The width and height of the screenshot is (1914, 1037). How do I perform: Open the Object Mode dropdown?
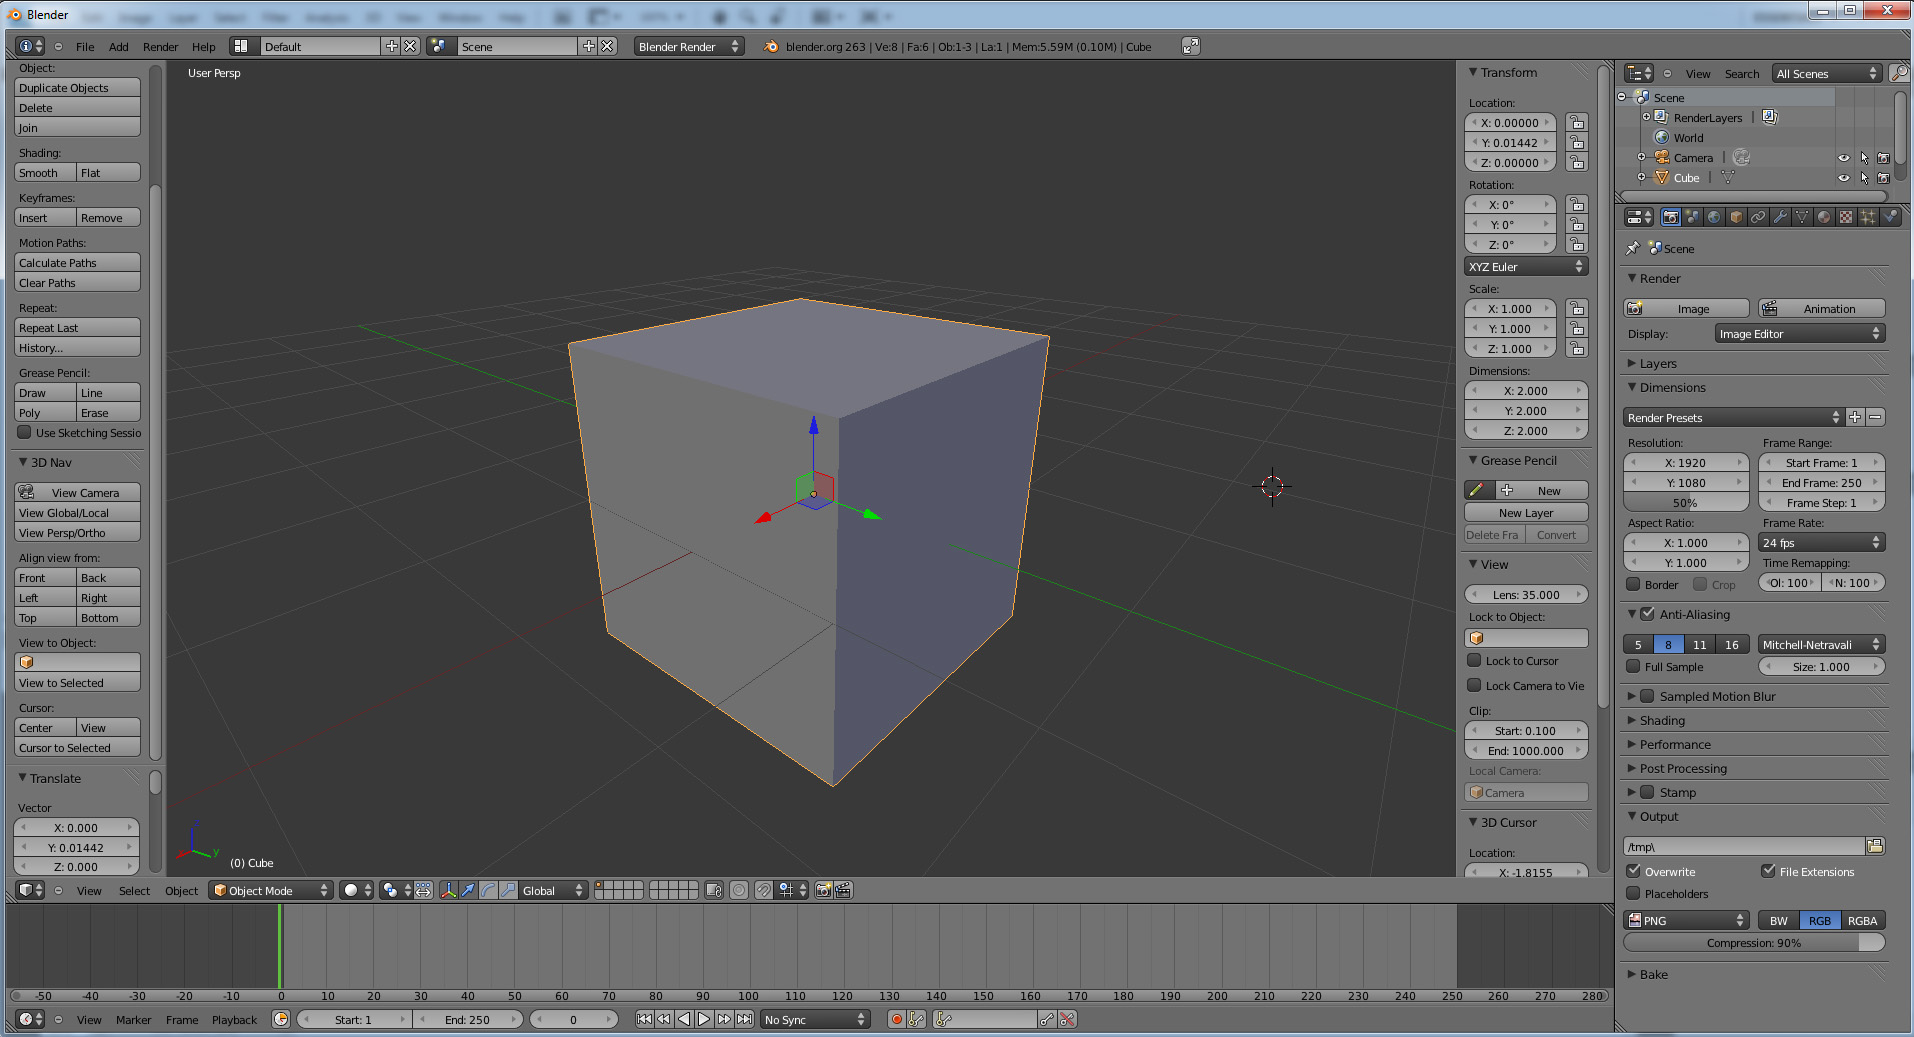(270, 890)
